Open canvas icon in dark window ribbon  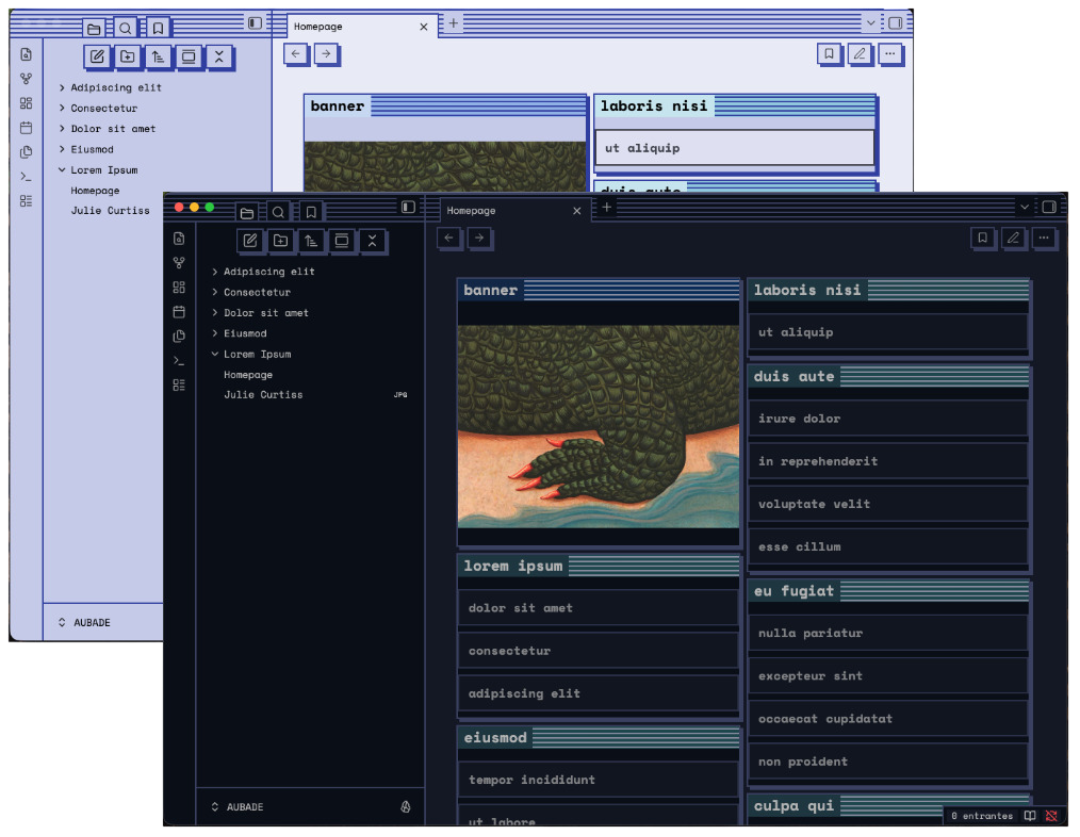tap(179, 287)
